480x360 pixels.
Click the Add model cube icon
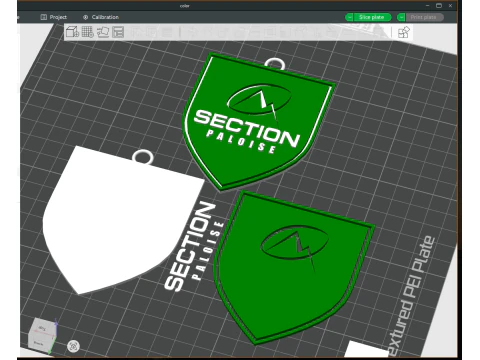point(72,32)
